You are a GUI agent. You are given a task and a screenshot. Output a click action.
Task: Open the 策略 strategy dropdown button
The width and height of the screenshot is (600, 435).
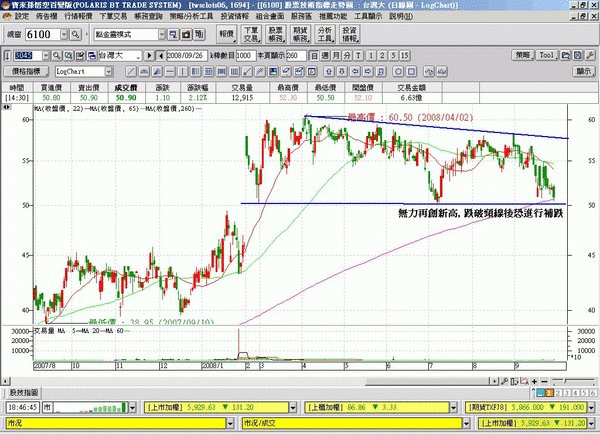[x=523, y=55]
